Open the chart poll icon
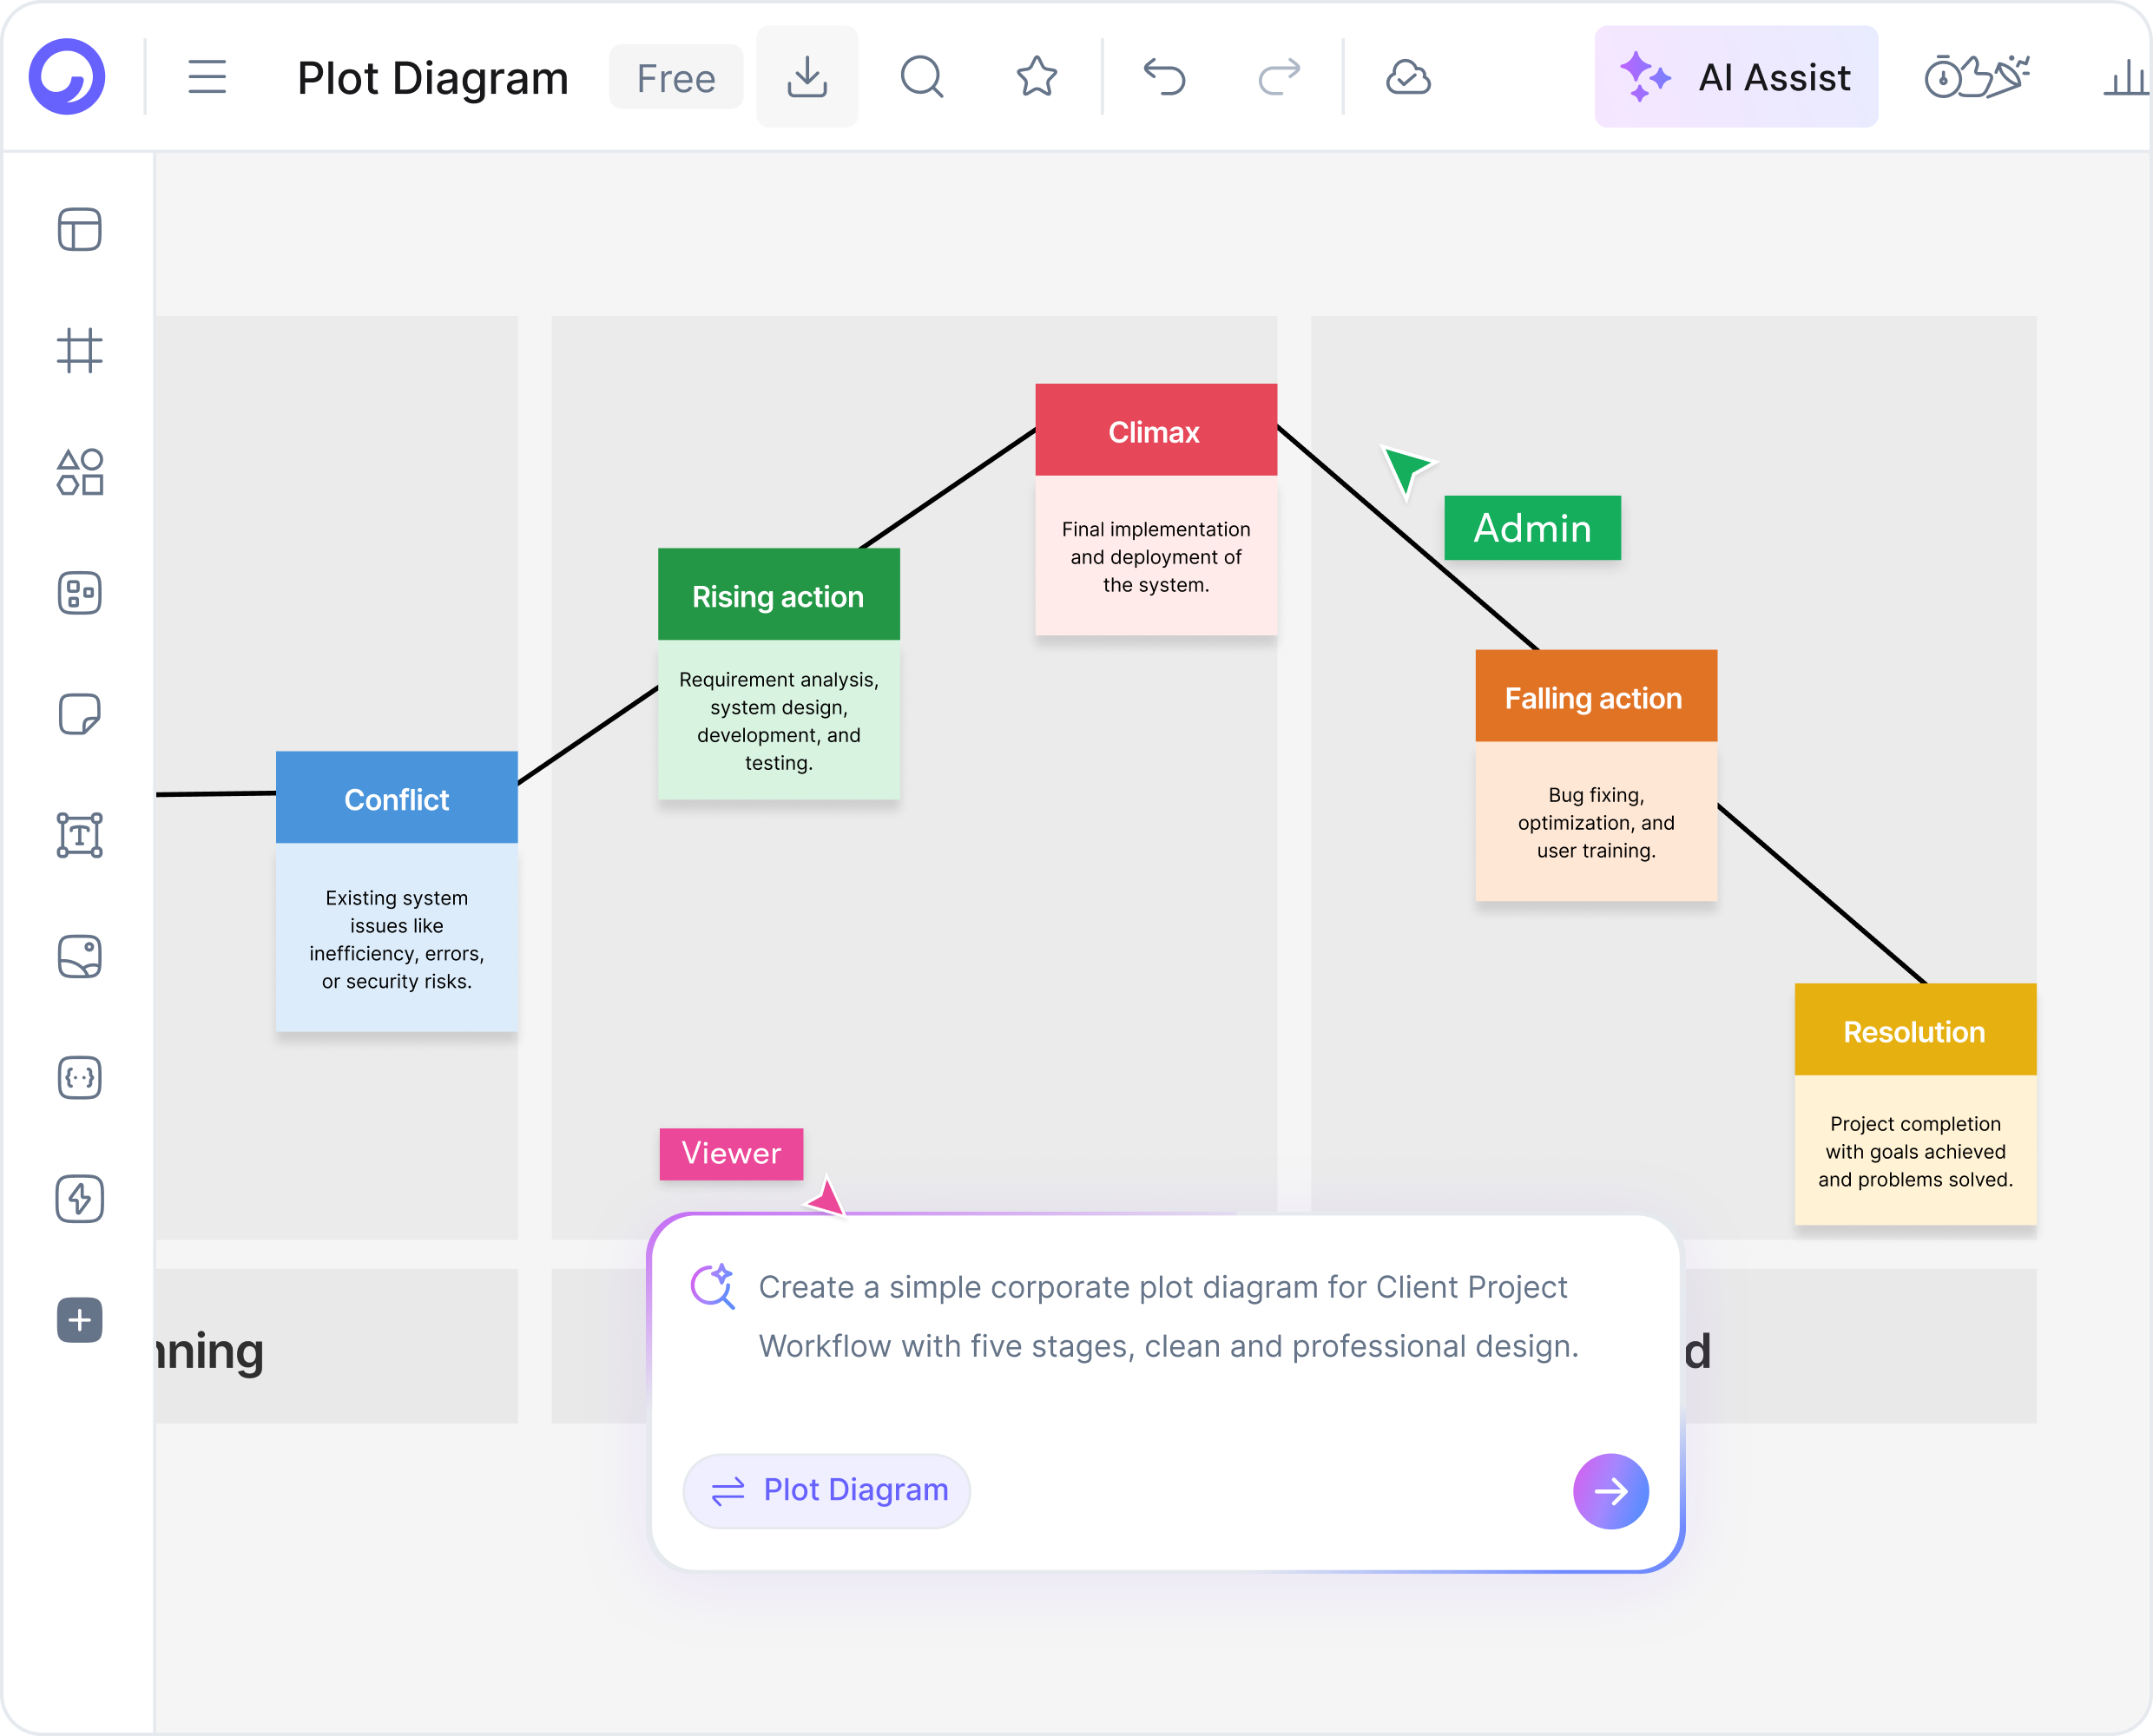This screenshot has height=1736, width=2153. [x=2128, y=77]
